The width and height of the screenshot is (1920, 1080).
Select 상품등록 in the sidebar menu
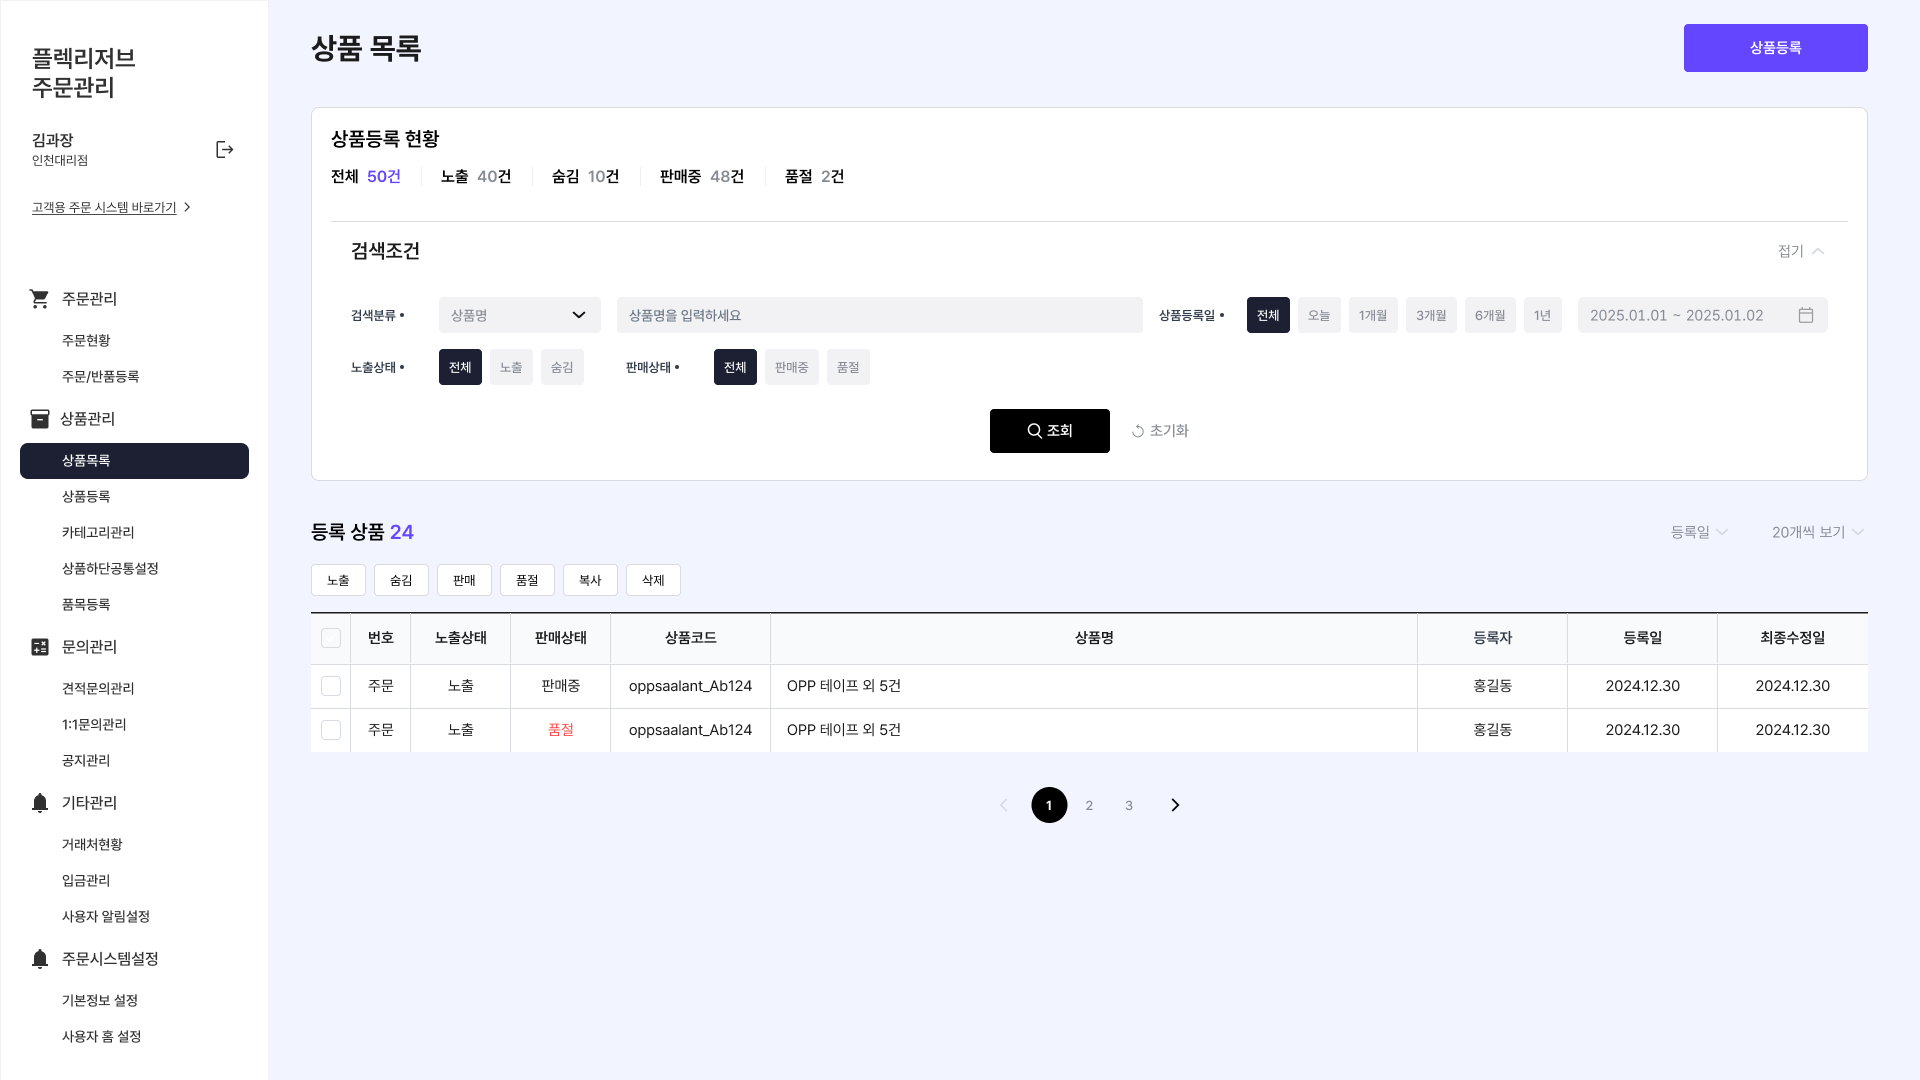pyautogui.click(x=84, y=496)
